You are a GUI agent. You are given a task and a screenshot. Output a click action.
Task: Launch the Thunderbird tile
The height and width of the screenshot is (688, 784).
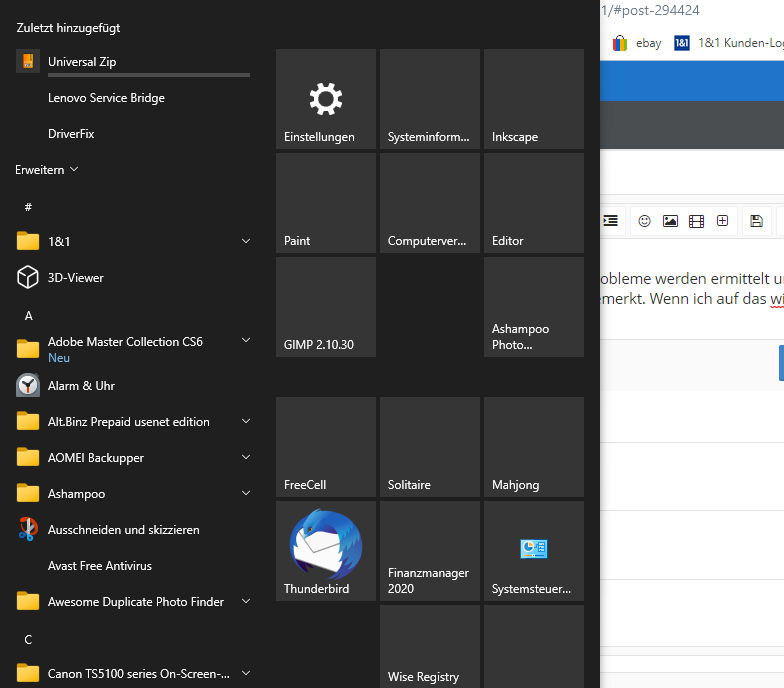326,551
